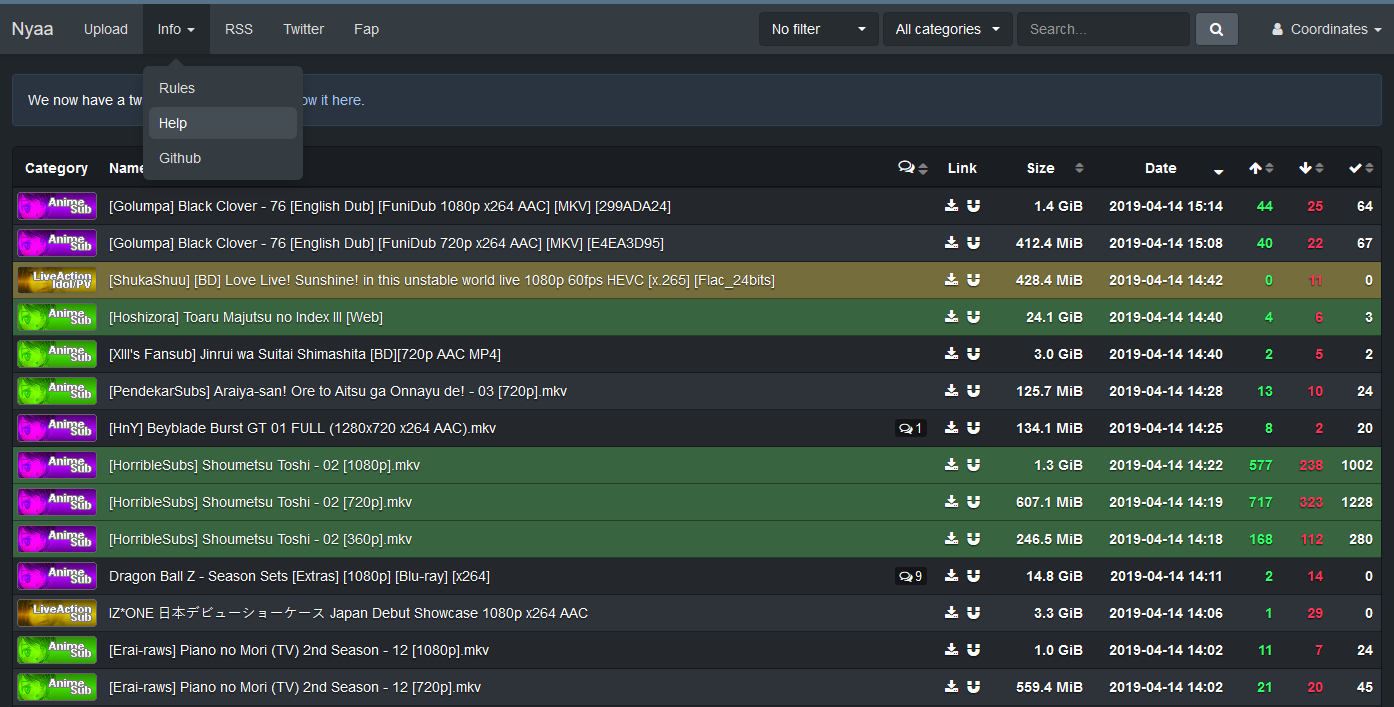Sort torrents by leechers column
This screenshot has width=1394, height=707.
point(1310,168)
